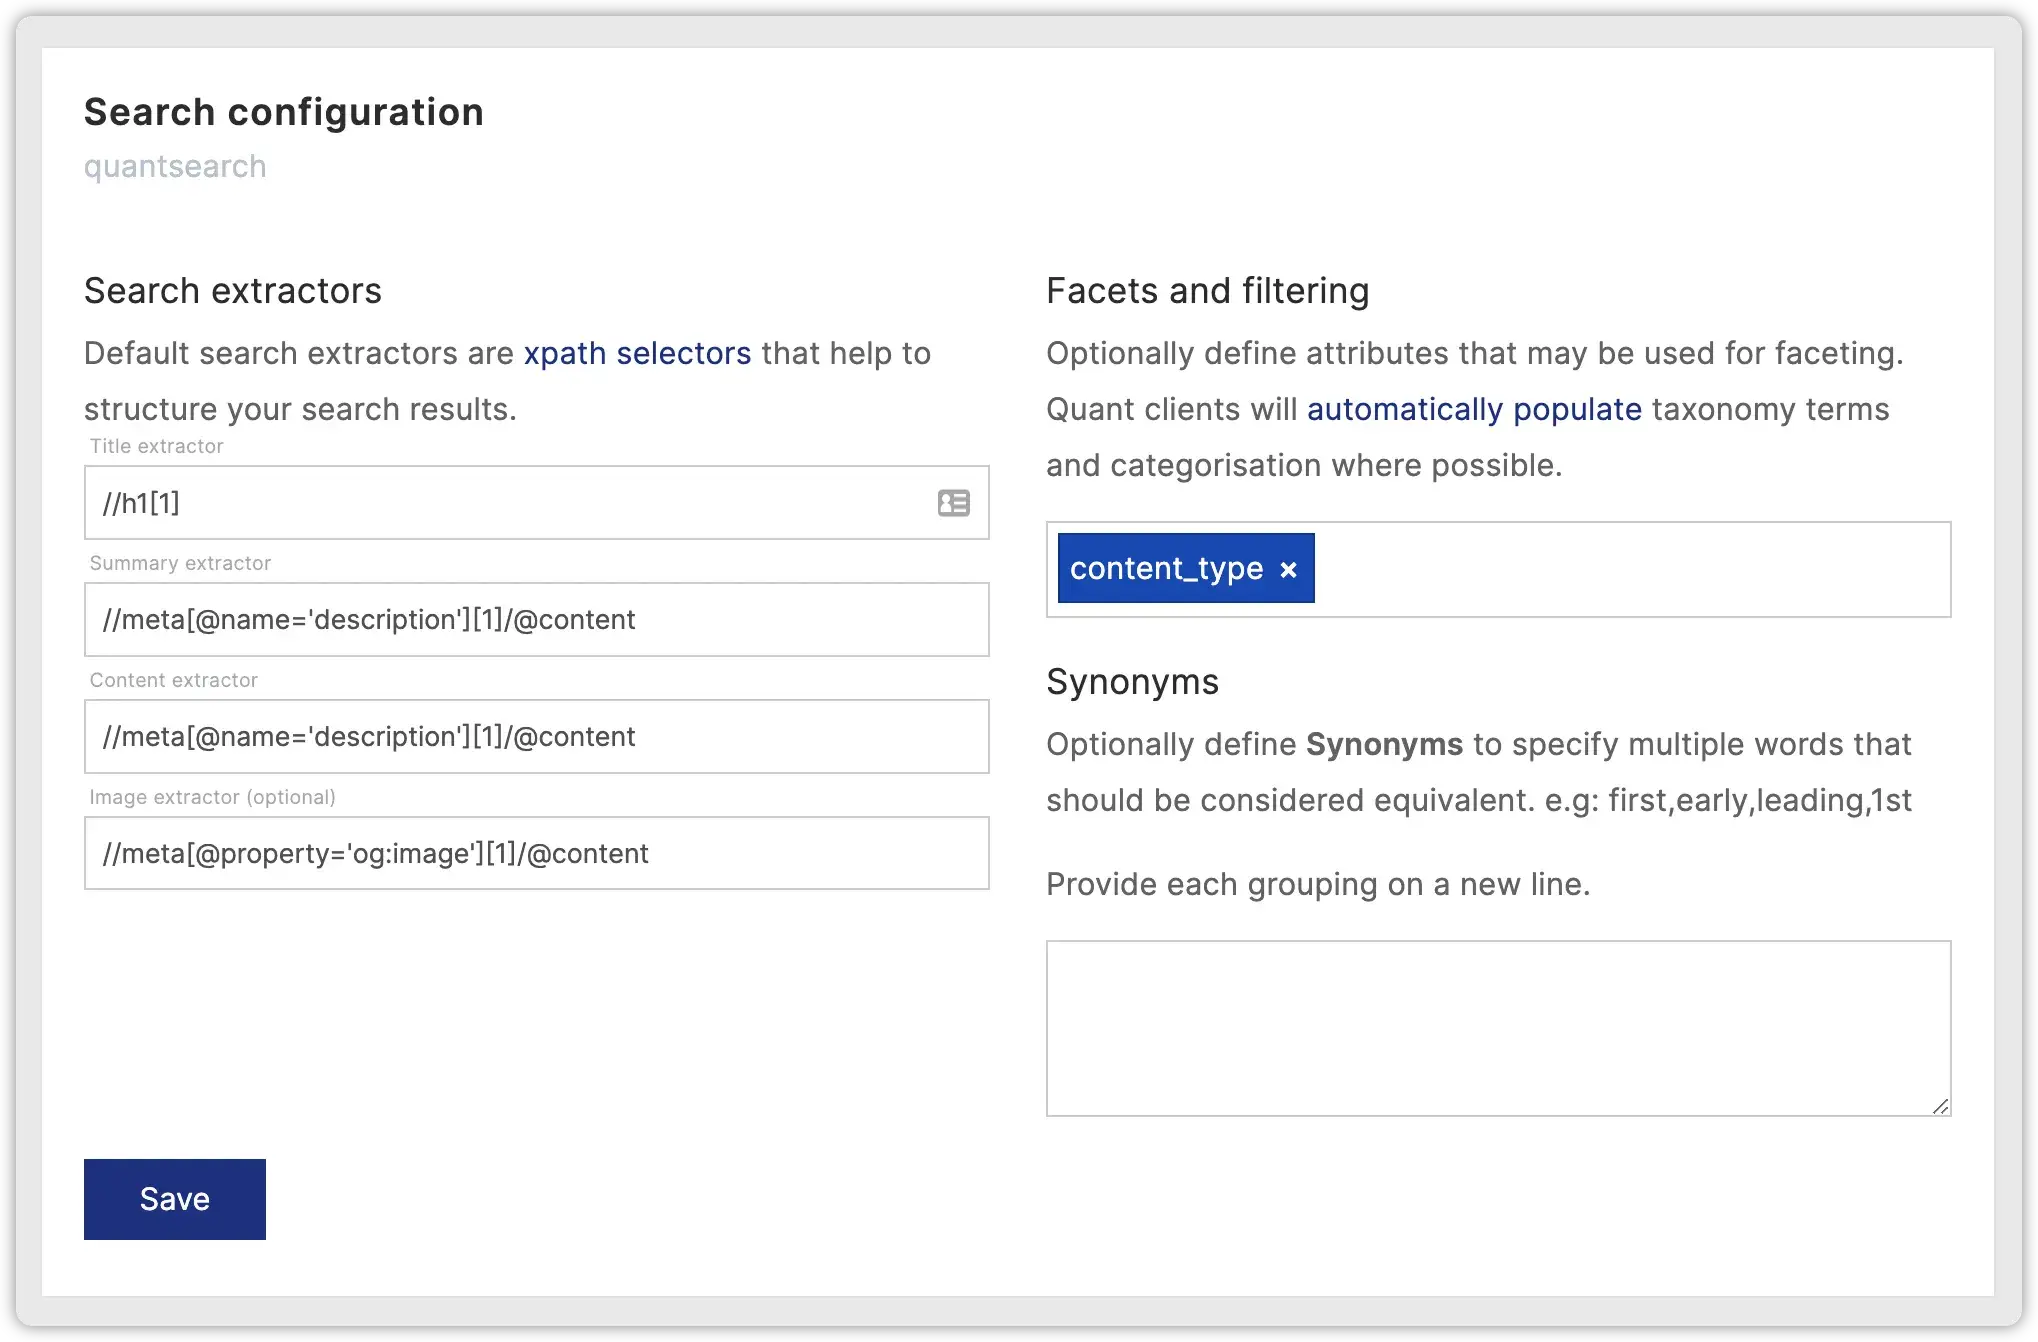2038x1342 pixels.
Task: Click the quantsearch subtitle label
Action: 175,165
